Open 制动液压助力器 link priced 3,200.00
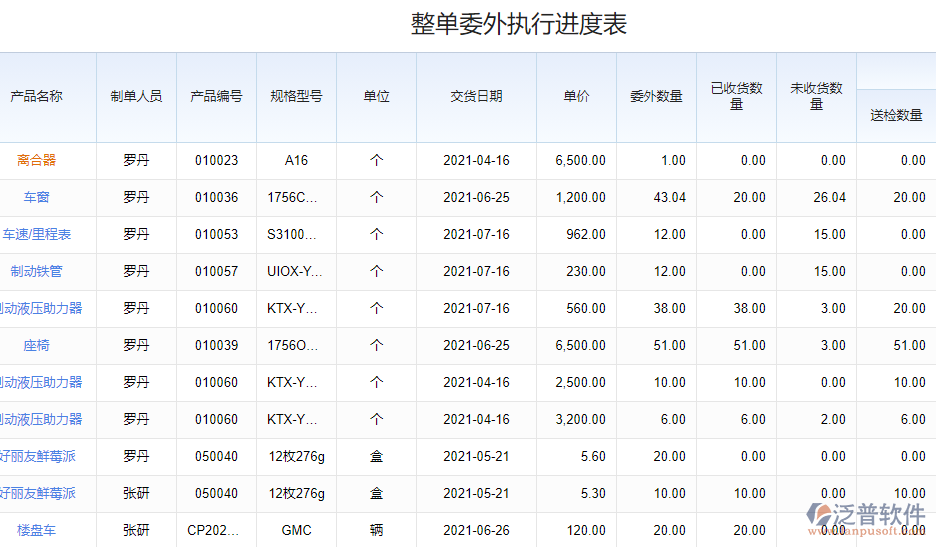The image size is (936, 547). 41,419
